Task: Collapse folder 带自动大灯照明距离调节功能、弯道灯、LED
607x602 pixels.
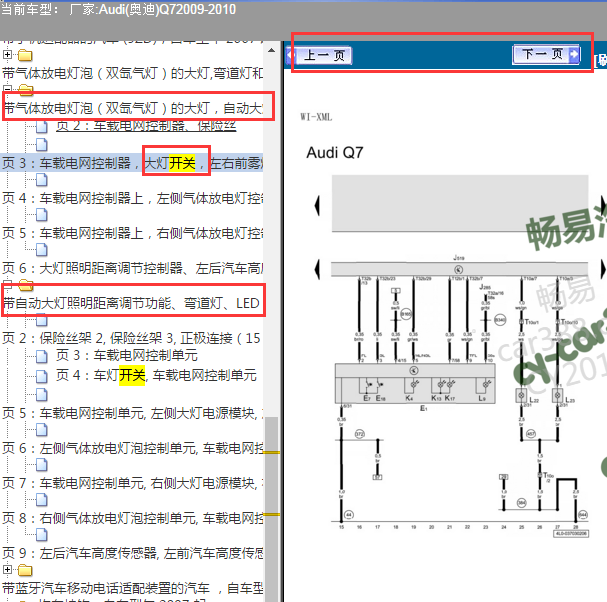Action: (x=7, y=284)
